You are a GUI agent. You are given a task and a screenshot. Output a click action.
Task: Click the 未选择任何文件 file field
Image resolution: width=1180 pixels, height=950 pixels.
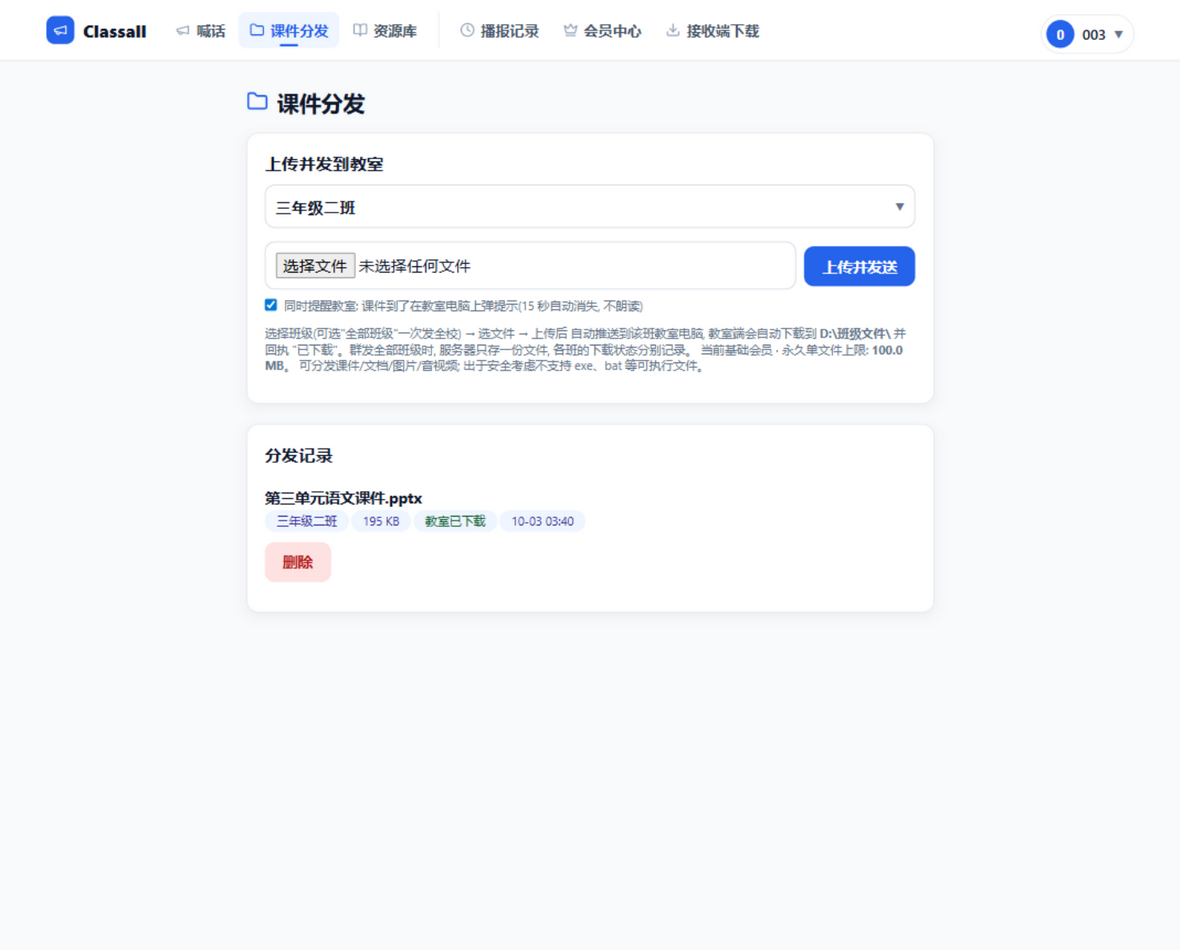click(530, 266)
